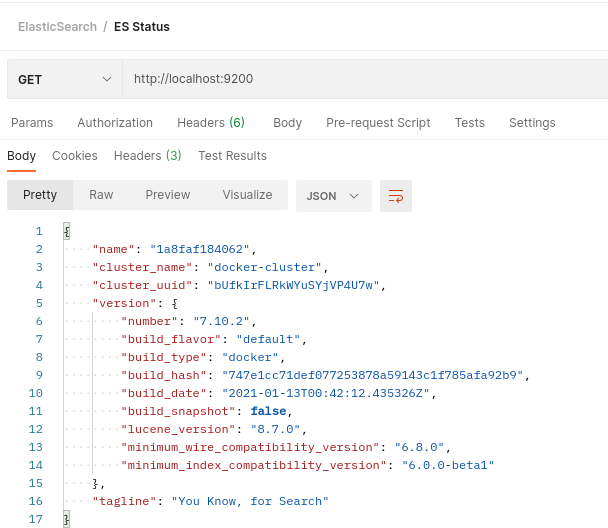Screen dimensions: 608x528
Task: Show the response Cookies tab
Action: (x=75, y=155)
